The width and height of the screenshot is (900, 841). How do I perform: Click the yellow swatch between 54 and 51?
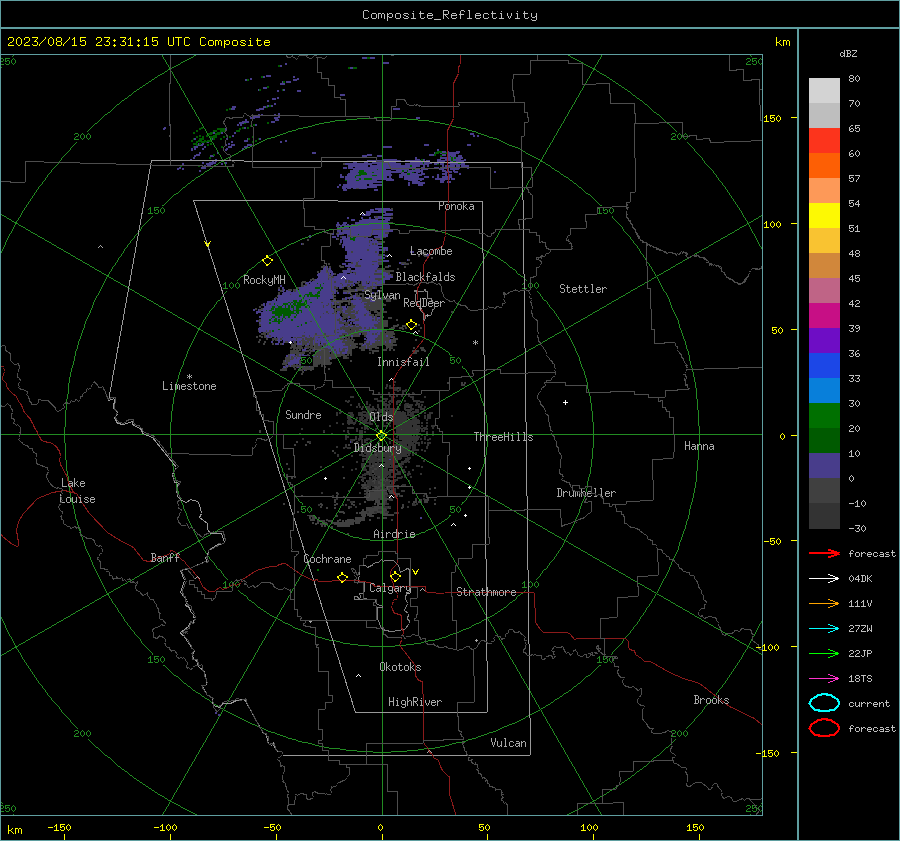(824, 216)
